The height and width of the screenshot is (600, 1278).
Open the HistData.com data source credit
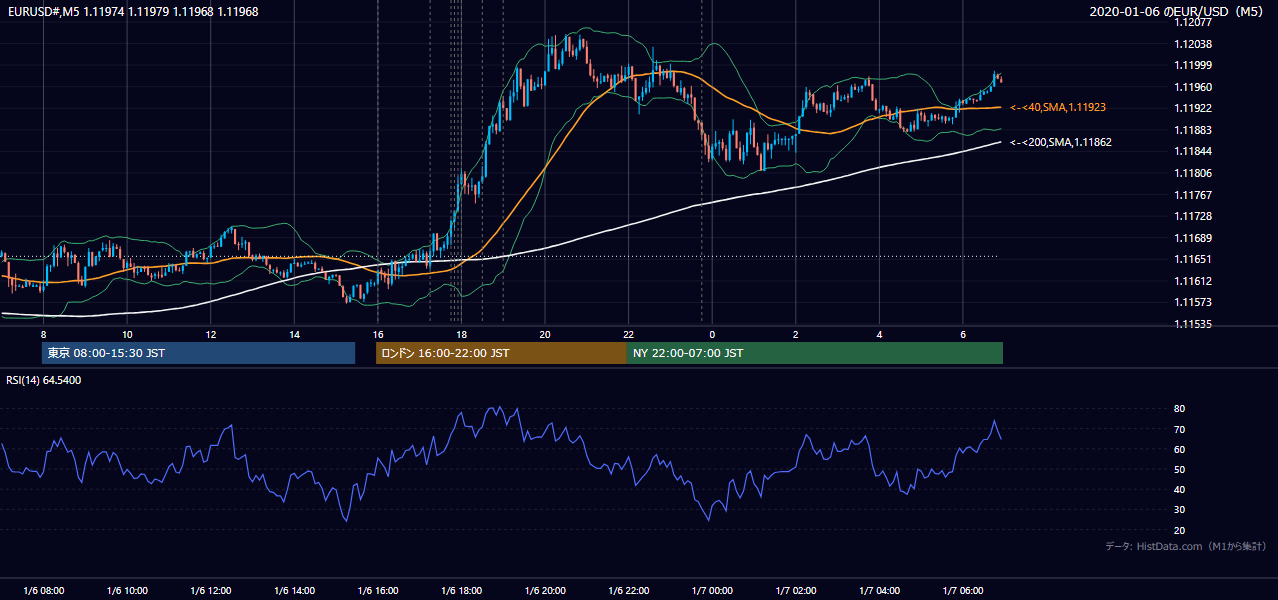tap(1186, 546)
